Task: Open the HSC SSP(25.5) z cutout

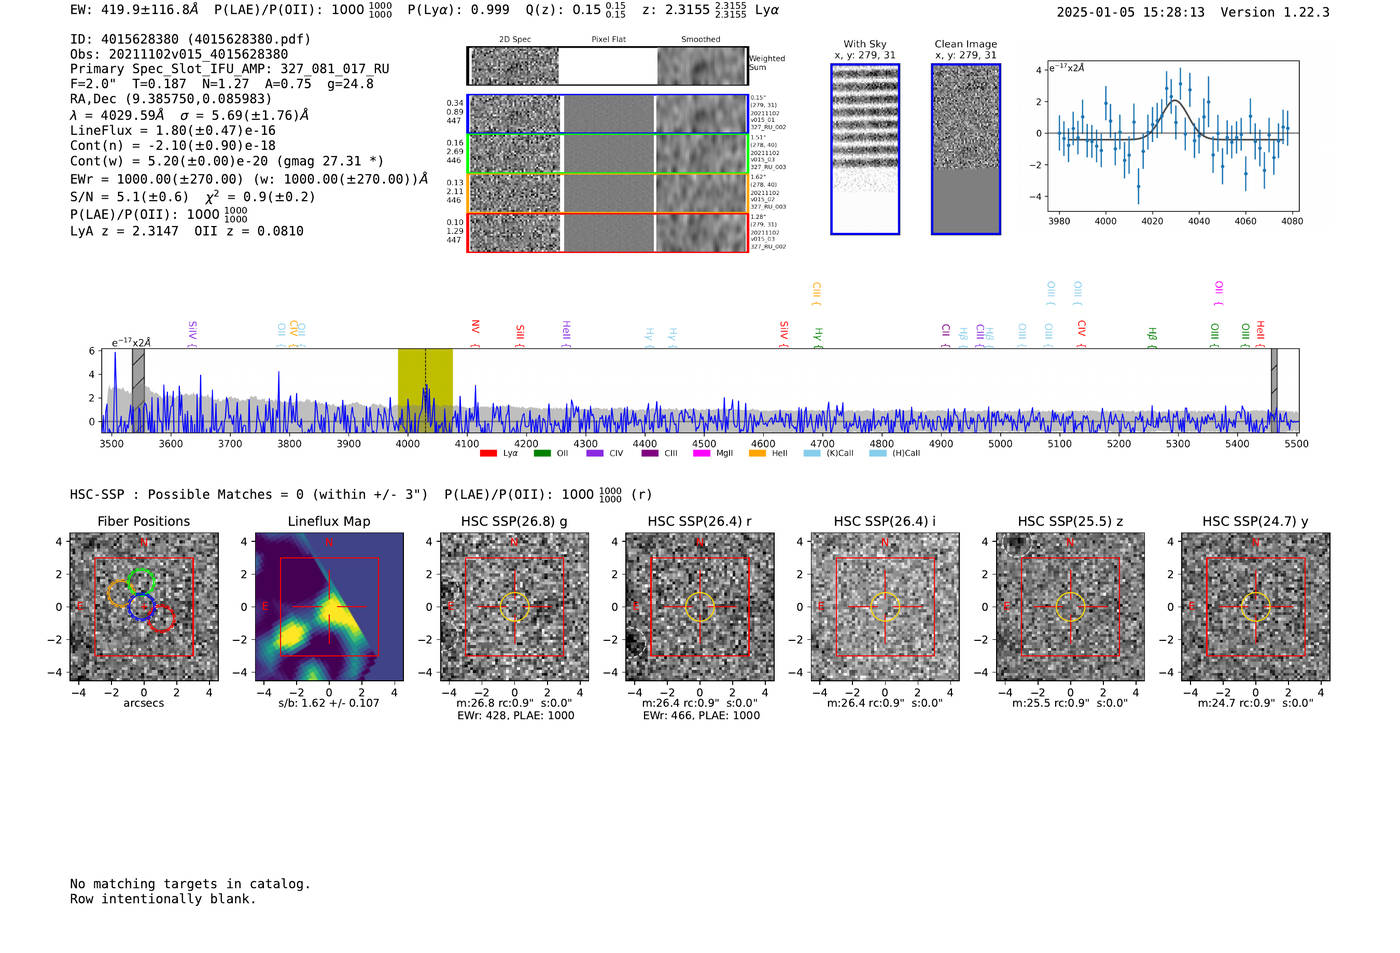Action: tap(1070, 606)
